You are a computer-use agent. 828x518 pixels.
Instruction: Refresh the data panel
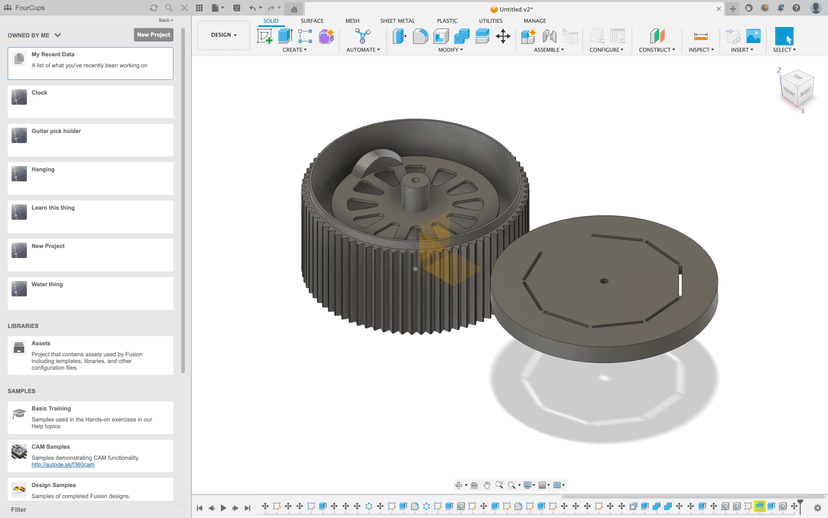(154, 8)
